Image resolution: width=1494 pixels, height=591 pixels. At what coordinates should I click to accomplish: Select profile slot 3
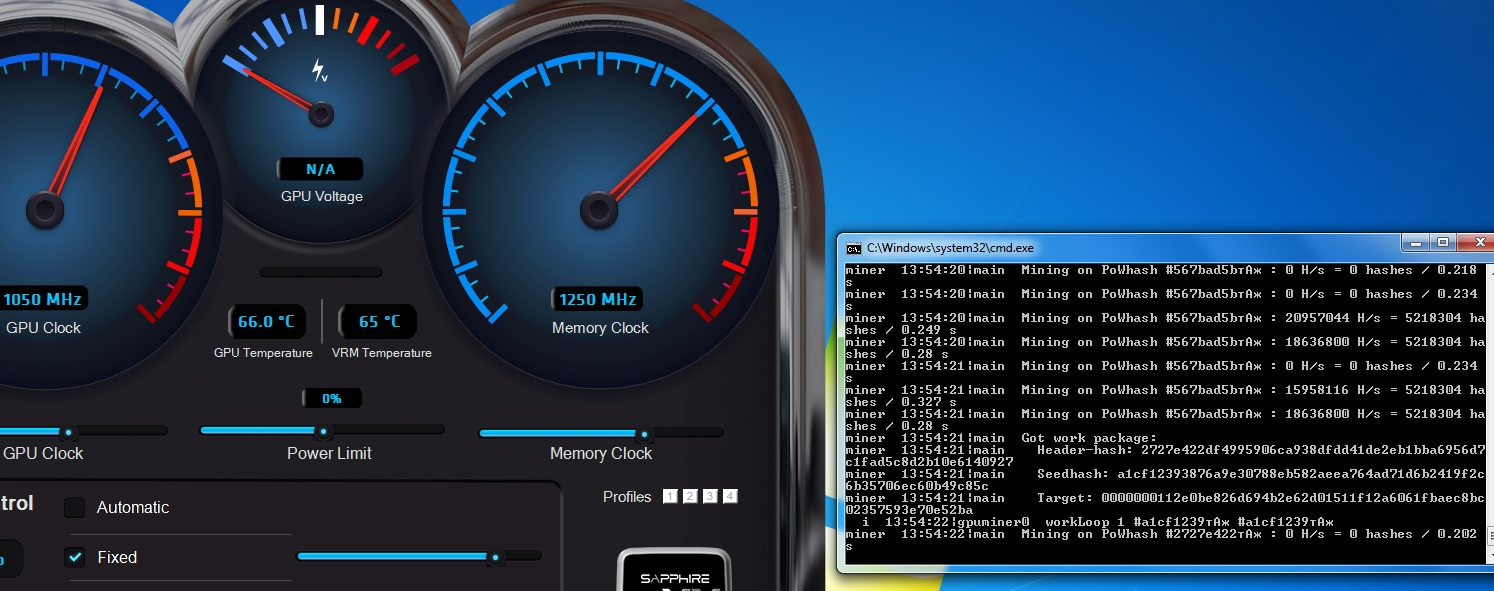point(710,497)
